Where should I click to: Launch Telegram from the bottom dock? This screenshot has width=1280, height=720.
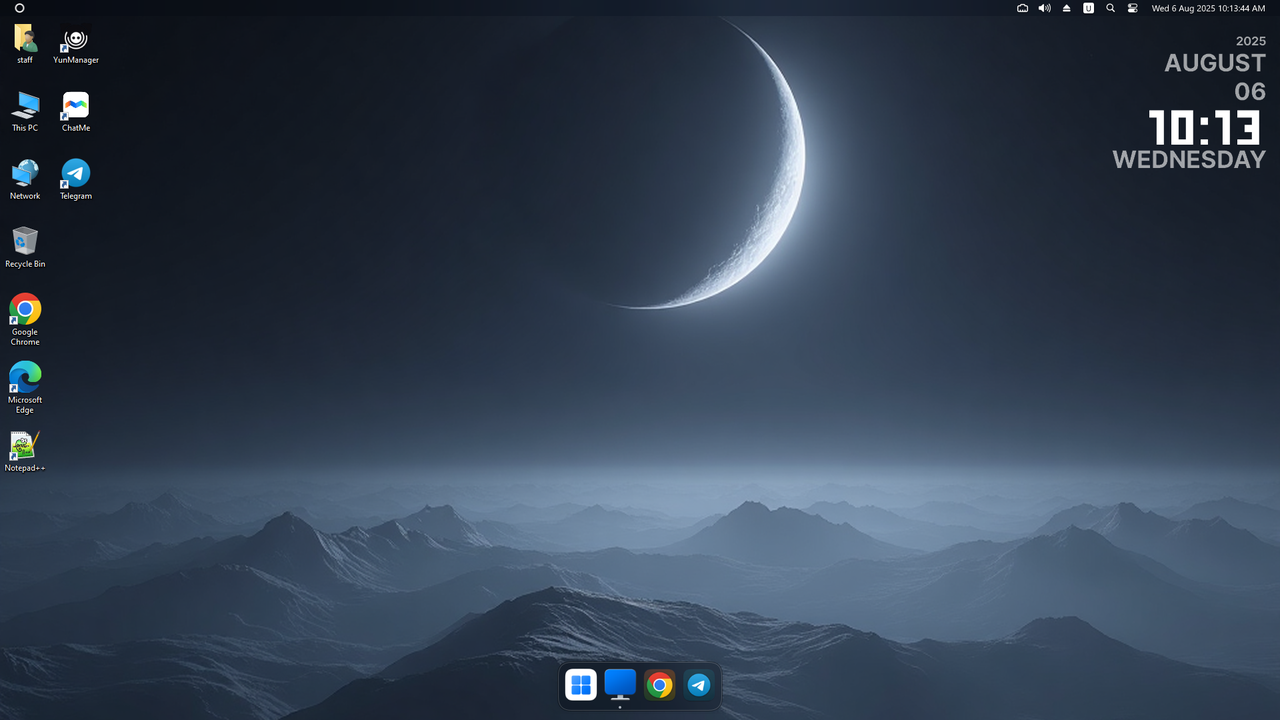point(698,685)
